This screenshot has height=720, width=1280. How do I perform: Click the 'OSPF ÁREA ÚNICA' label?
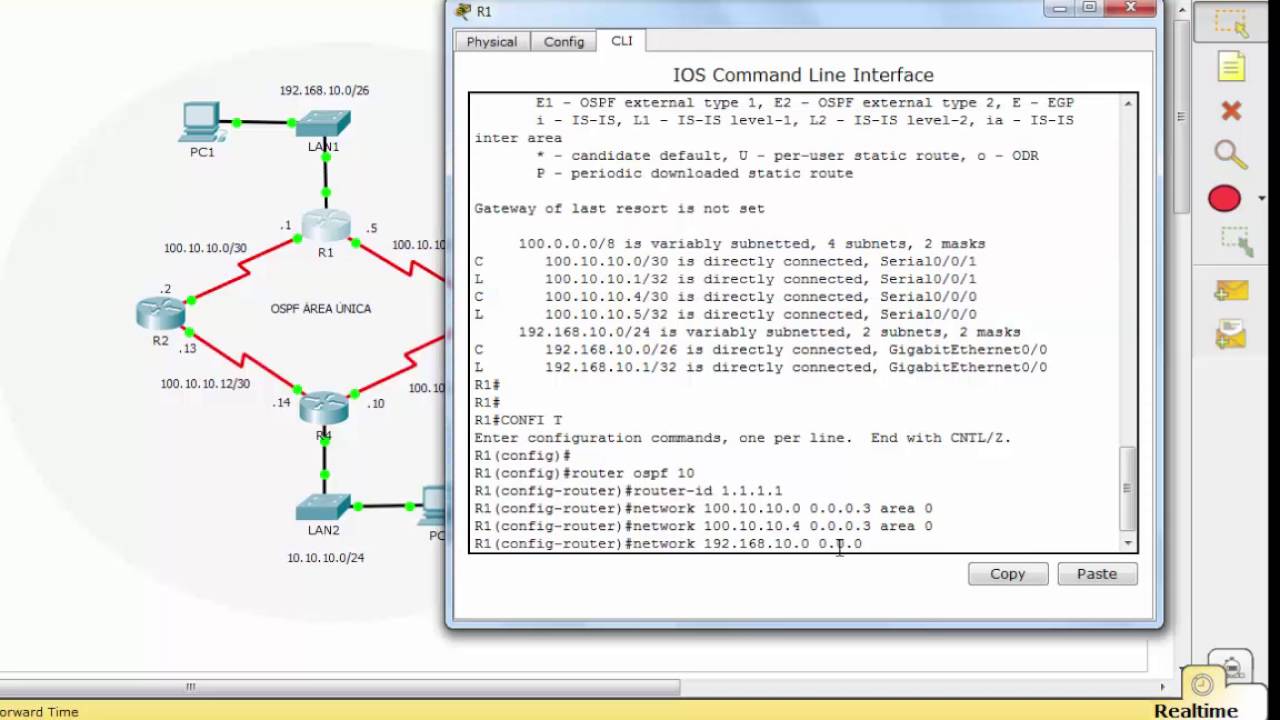pyautogui.click(x=321, y=309)
